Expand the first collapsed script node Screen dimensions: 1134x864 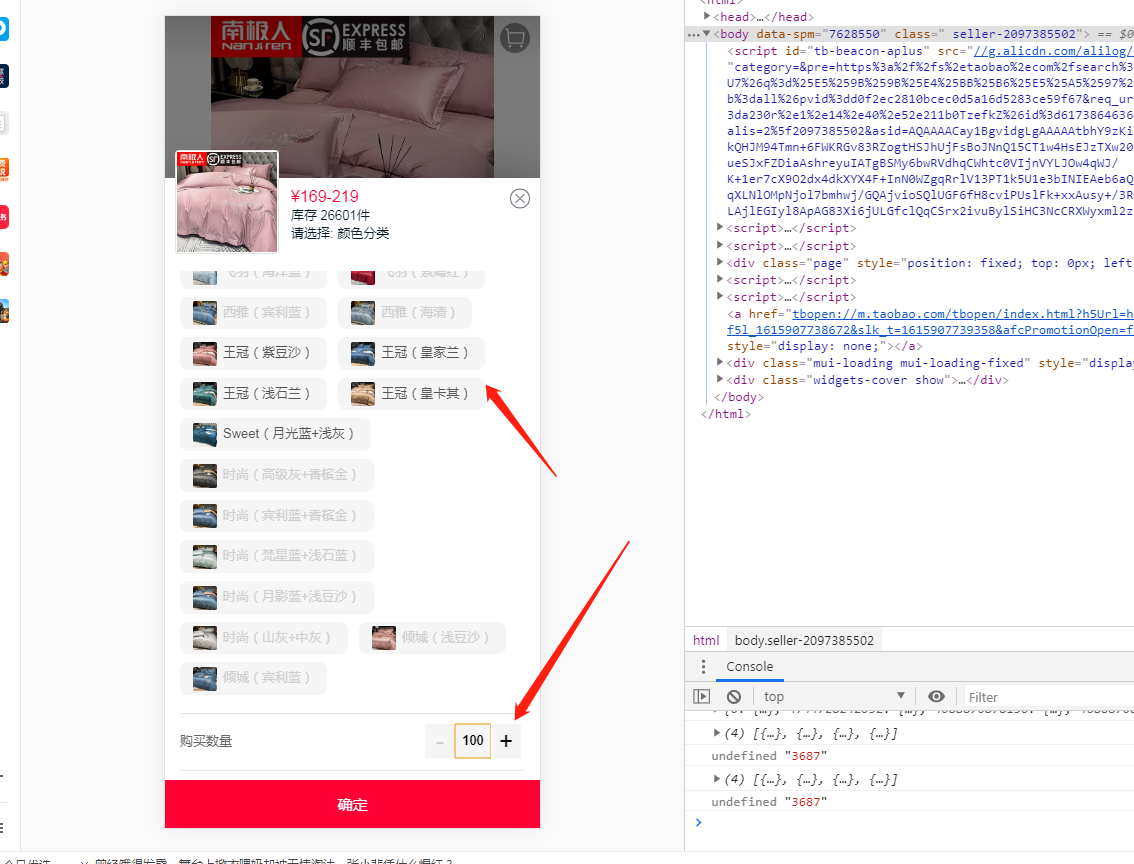click(720, 227)
